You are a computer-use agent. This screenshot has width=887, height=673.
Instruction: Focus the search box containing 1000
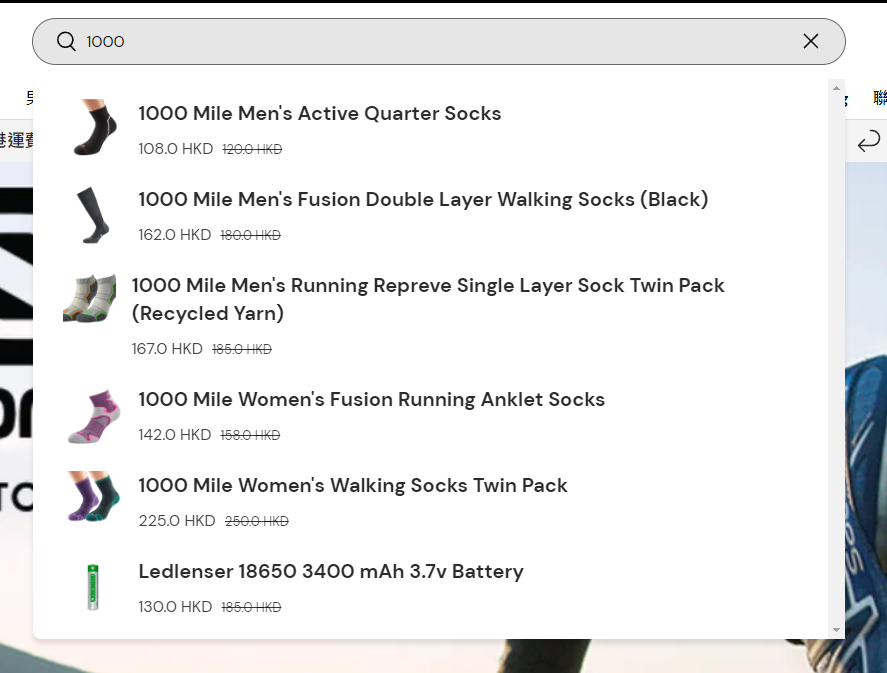(438, 41)
